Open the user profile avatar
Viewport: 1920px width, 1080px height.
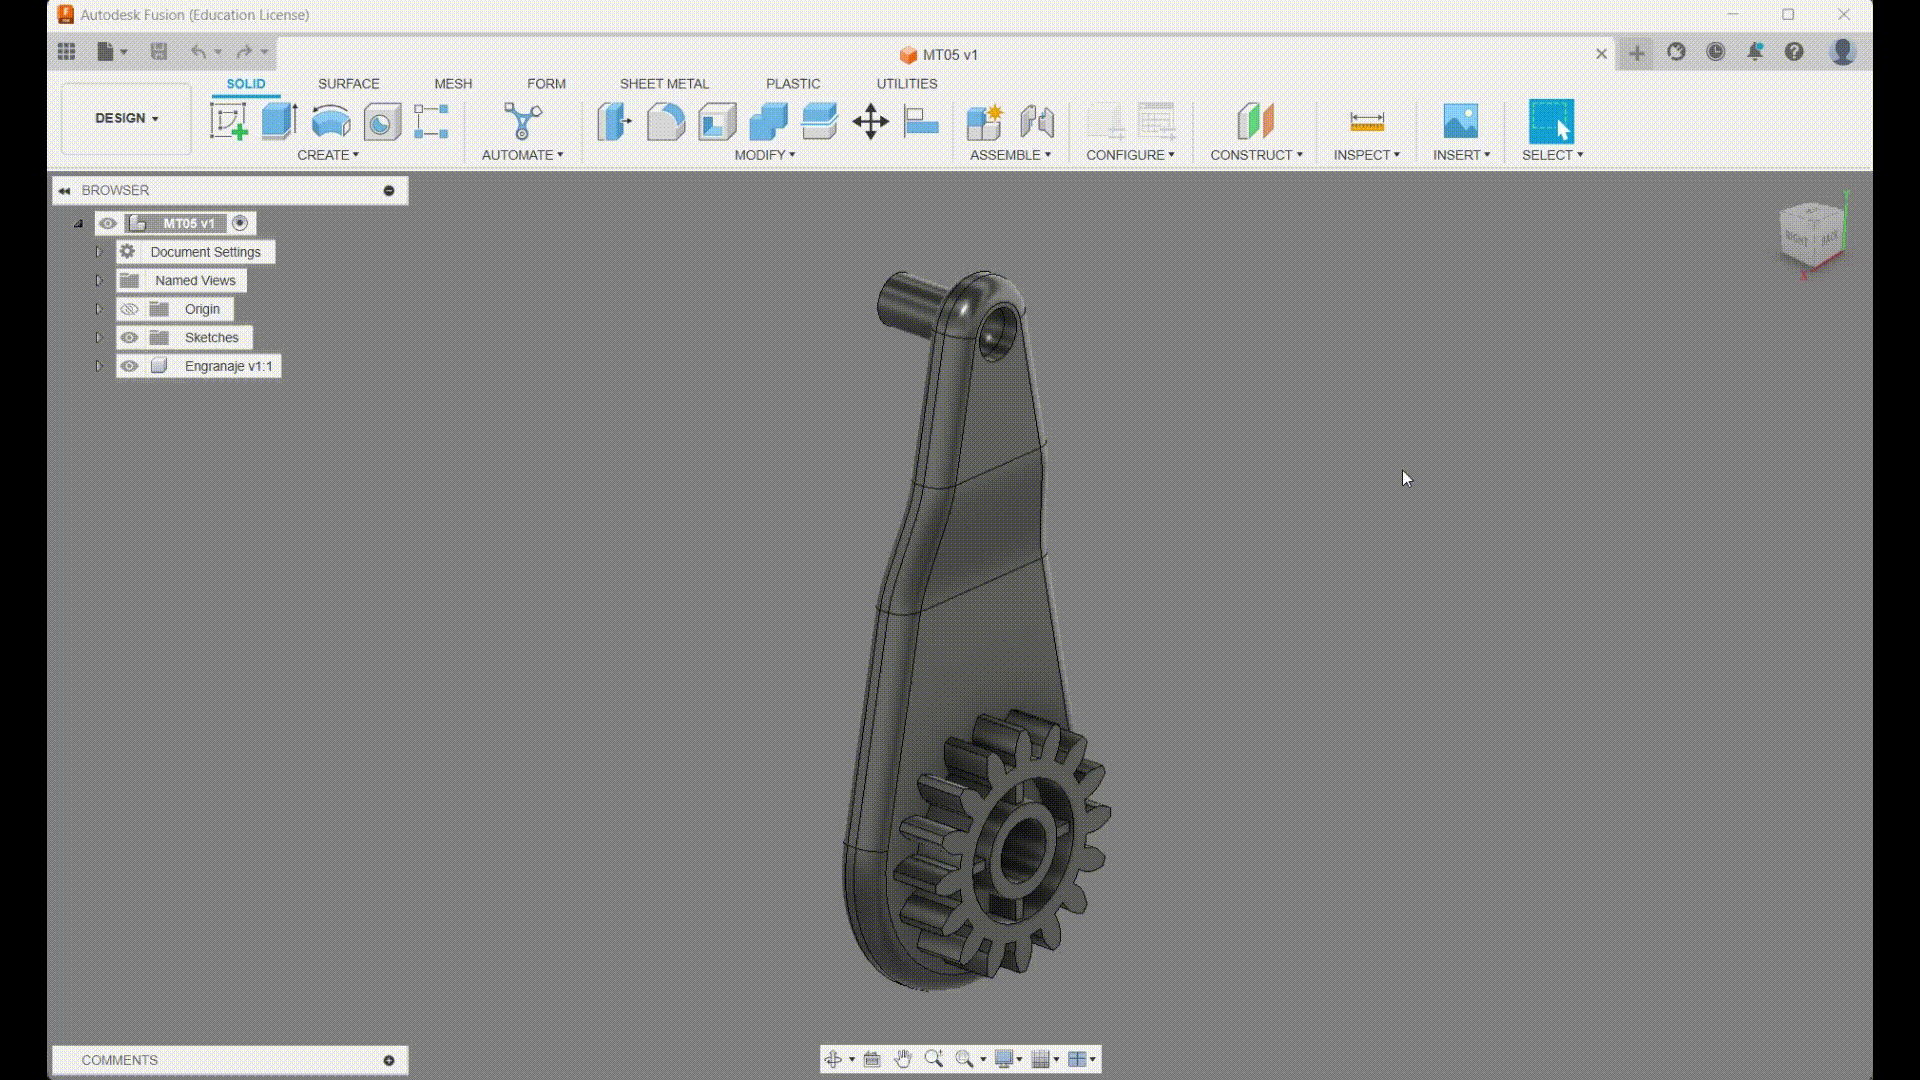(x=1842, y=52)
